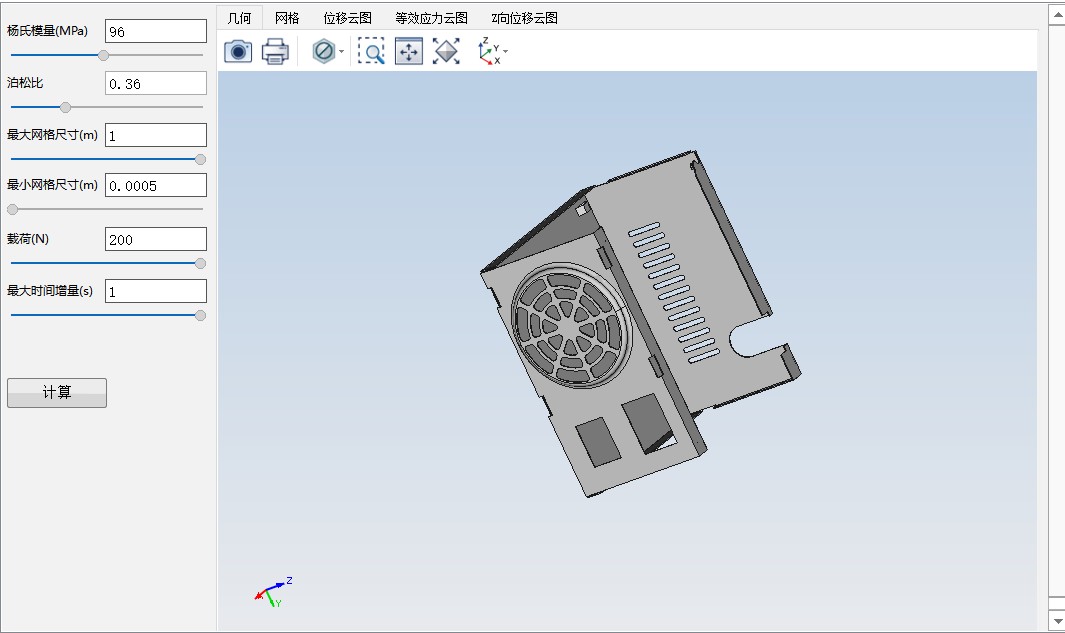Click the 泊松比 slider handle
1065x633 pixels.
tap(65, 107)
